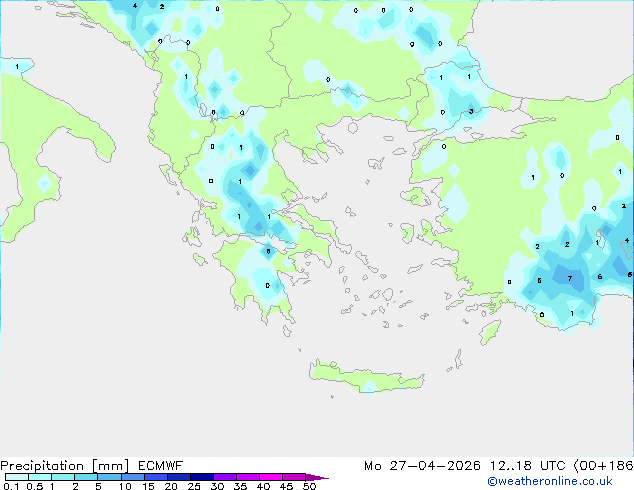Click the date 'Mo 27-04-2026' text
Viewport: 634px width, 490px height.
(x=422, y=466)
